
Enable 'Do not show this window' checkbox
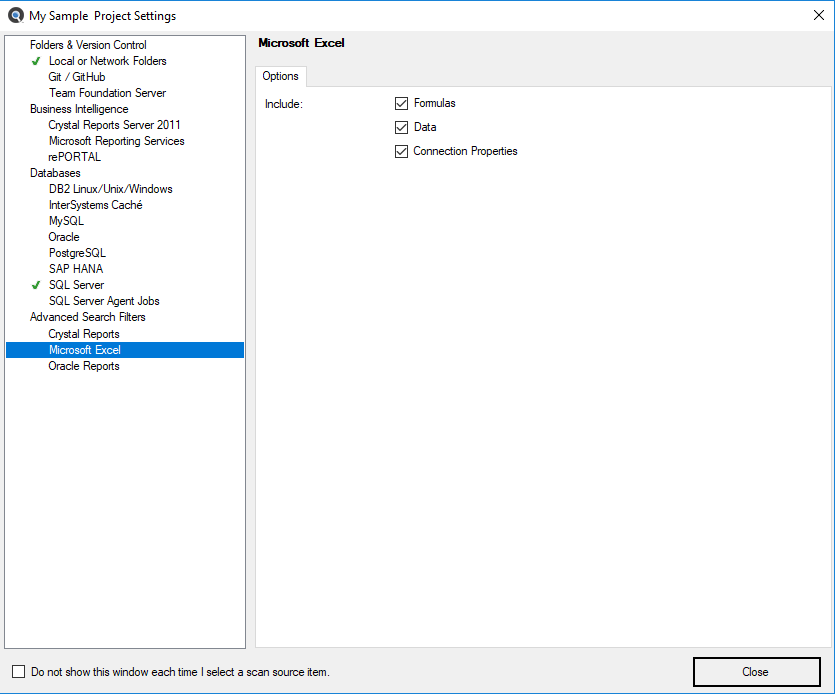click(19, 672)
